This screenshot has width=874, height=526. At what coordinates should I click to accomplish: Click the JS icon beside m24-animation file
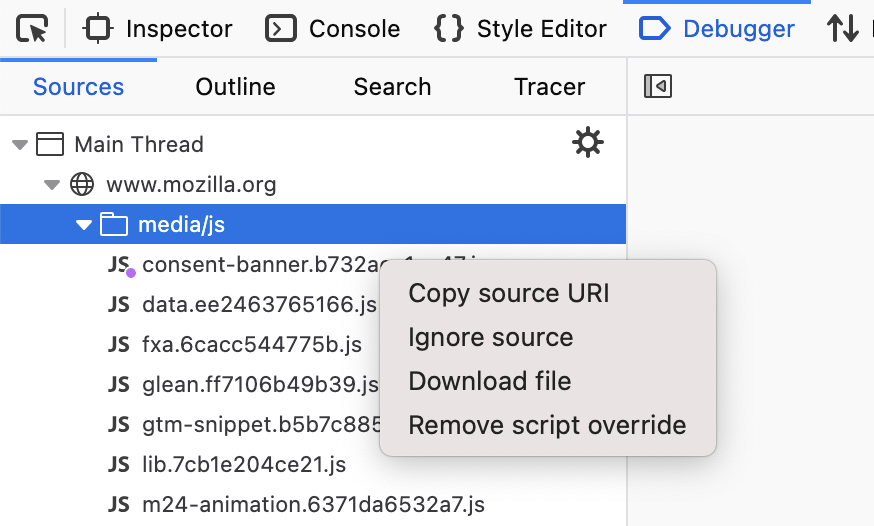[118, 505]
